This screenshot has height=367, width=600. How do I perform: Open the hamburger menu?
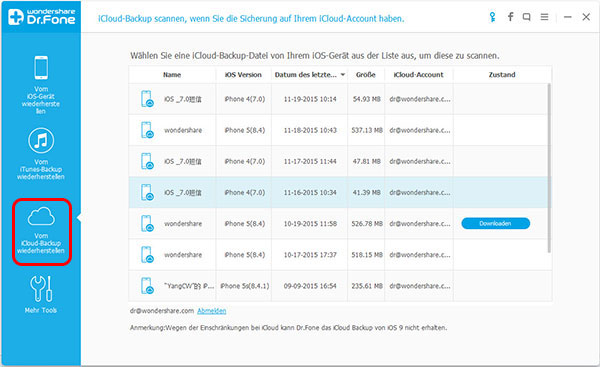(x=544, y=17)
